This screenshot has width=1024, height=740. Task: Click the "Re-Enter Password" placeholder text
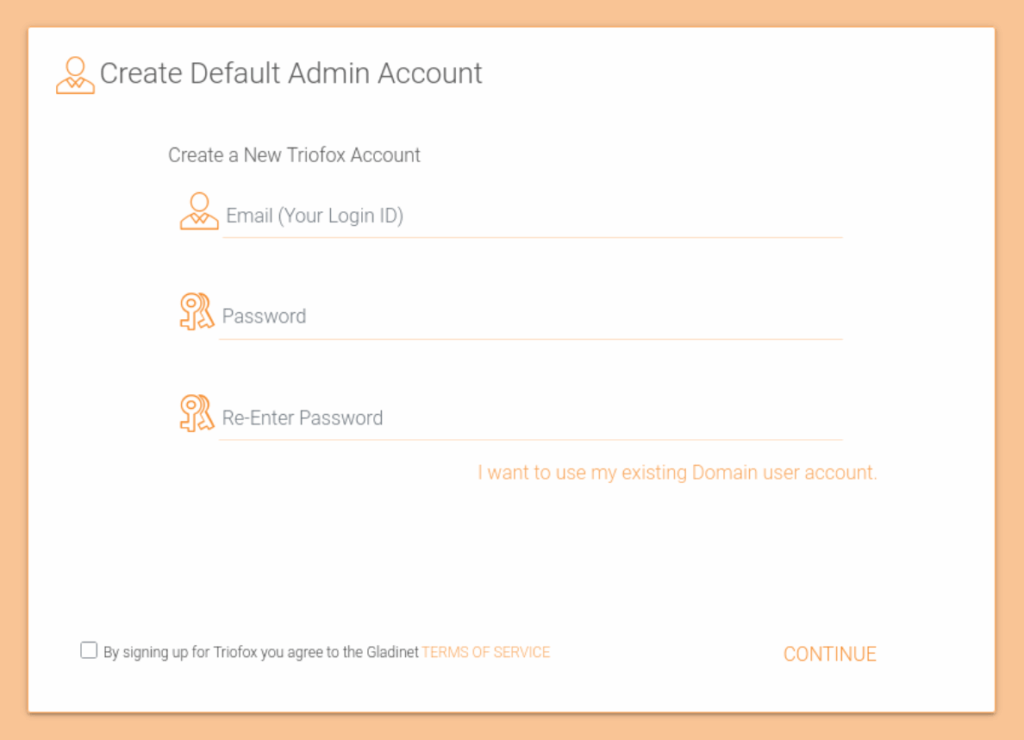pyautogui.click(x=302, y=418)
